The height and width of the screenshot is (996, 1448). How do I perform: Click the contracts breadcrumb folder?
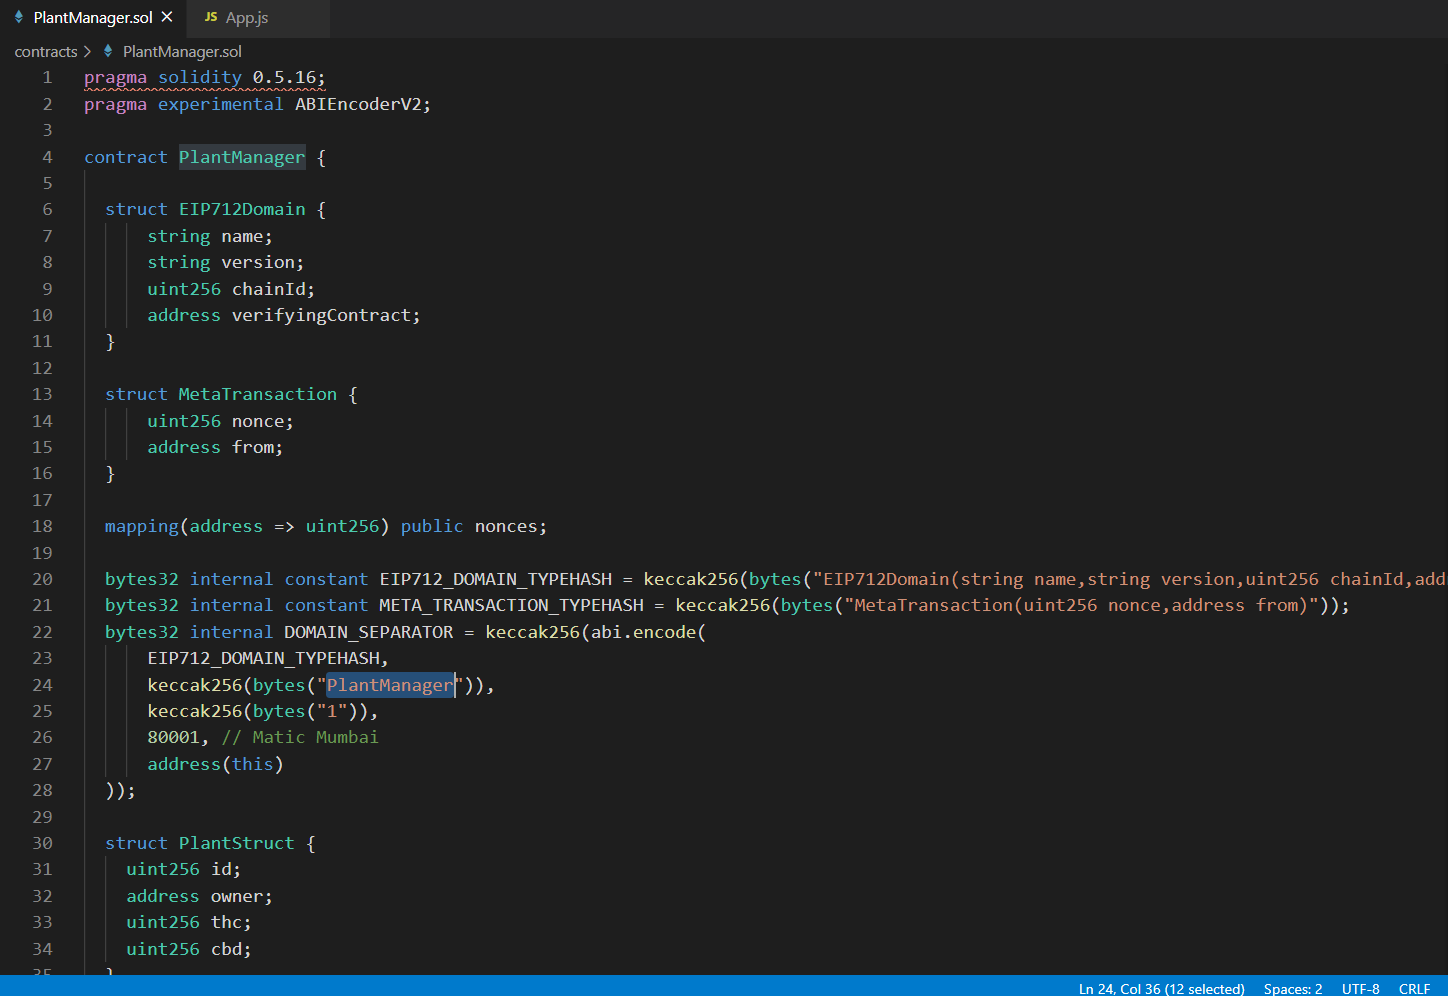[x=46, y=51]
